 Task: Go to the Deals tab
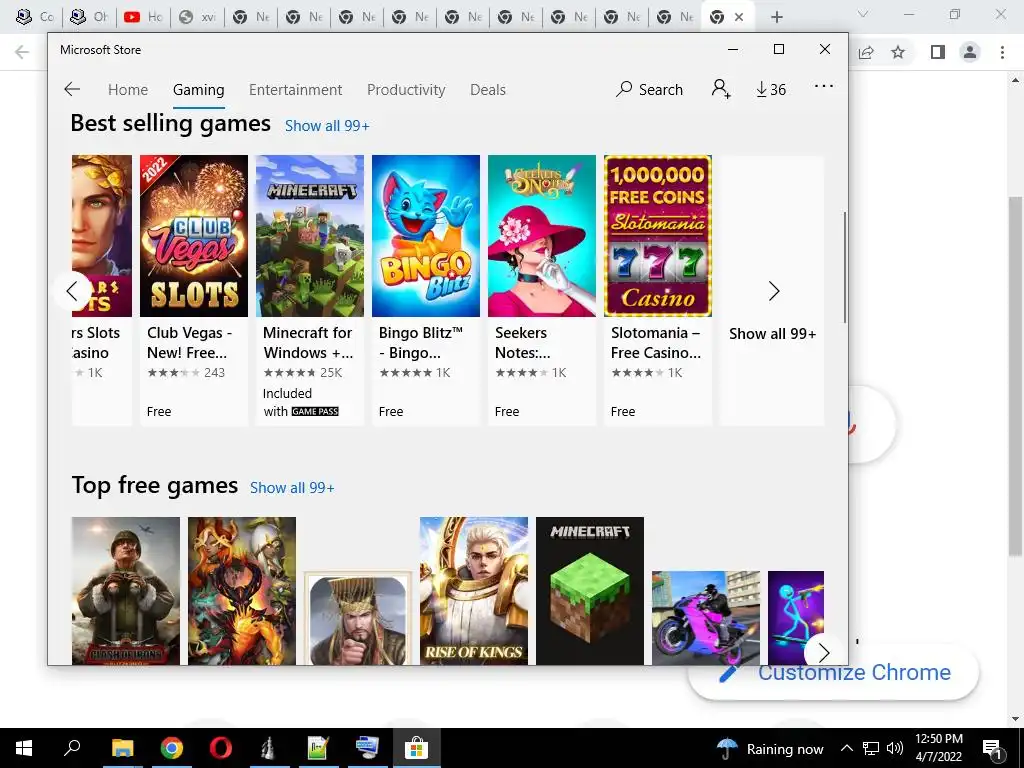pyautogui.click(x=488, y=89)
